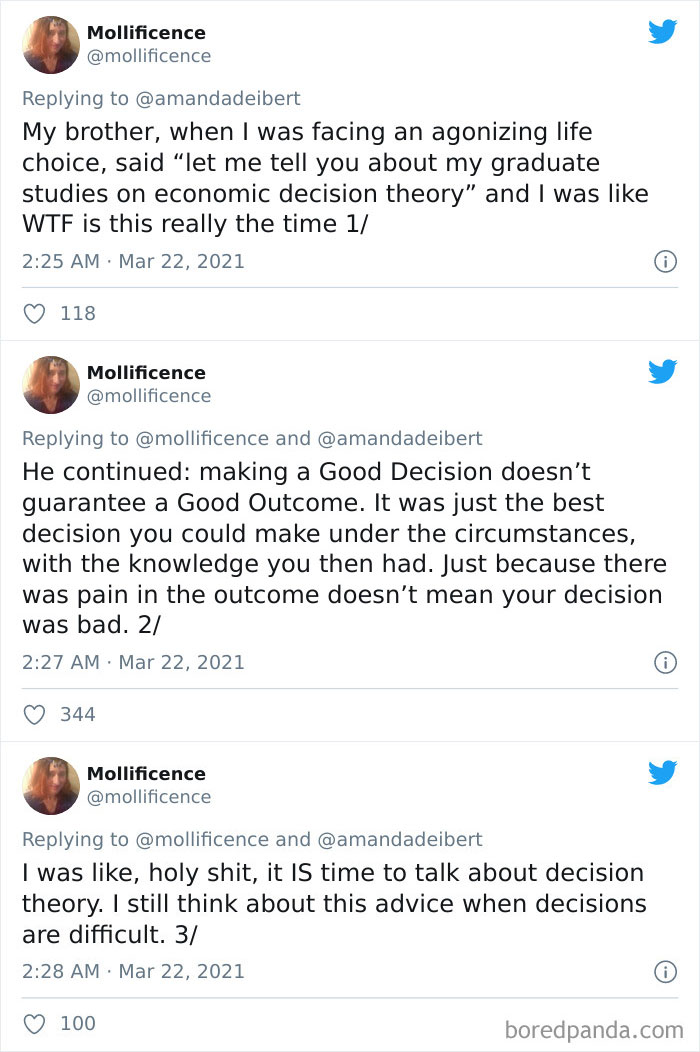Click the heart icon showing 118 likes
This screenshot has height=1052, width=700.
click(34, 313)
